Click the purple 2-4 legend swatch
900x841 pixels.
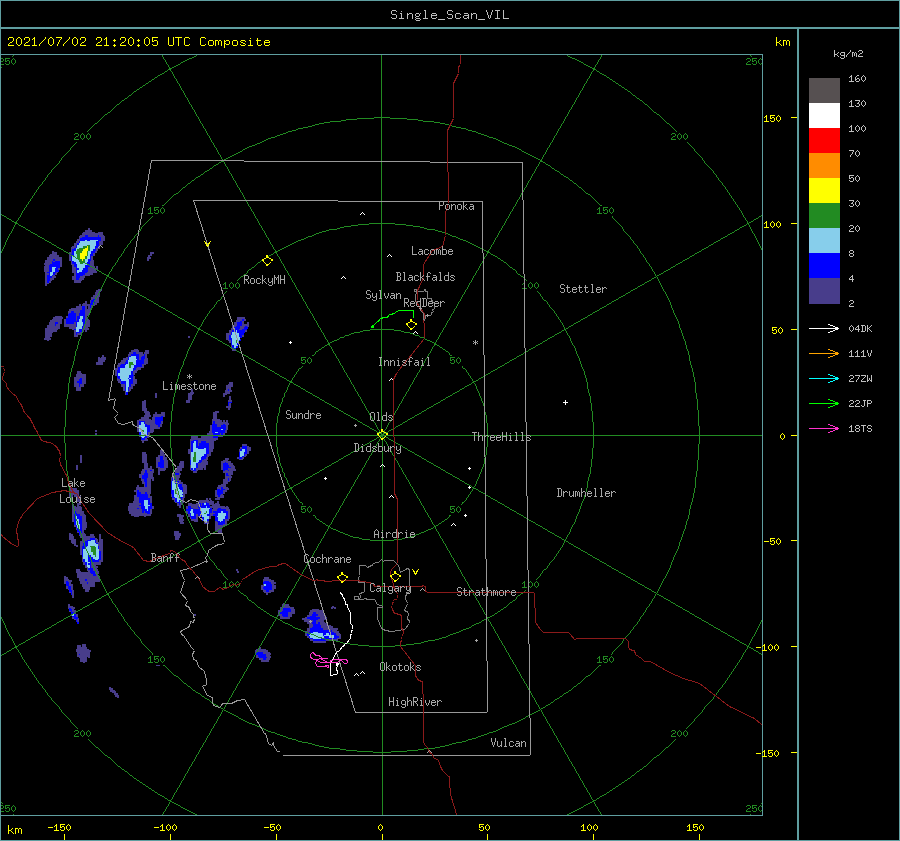click(824, 291)
